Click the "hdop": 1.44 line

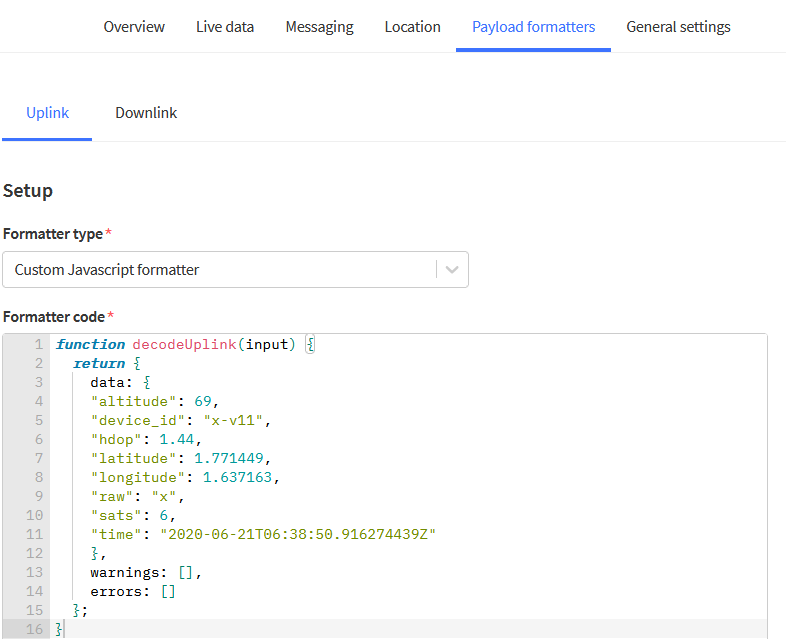click(x=146, y=440)
